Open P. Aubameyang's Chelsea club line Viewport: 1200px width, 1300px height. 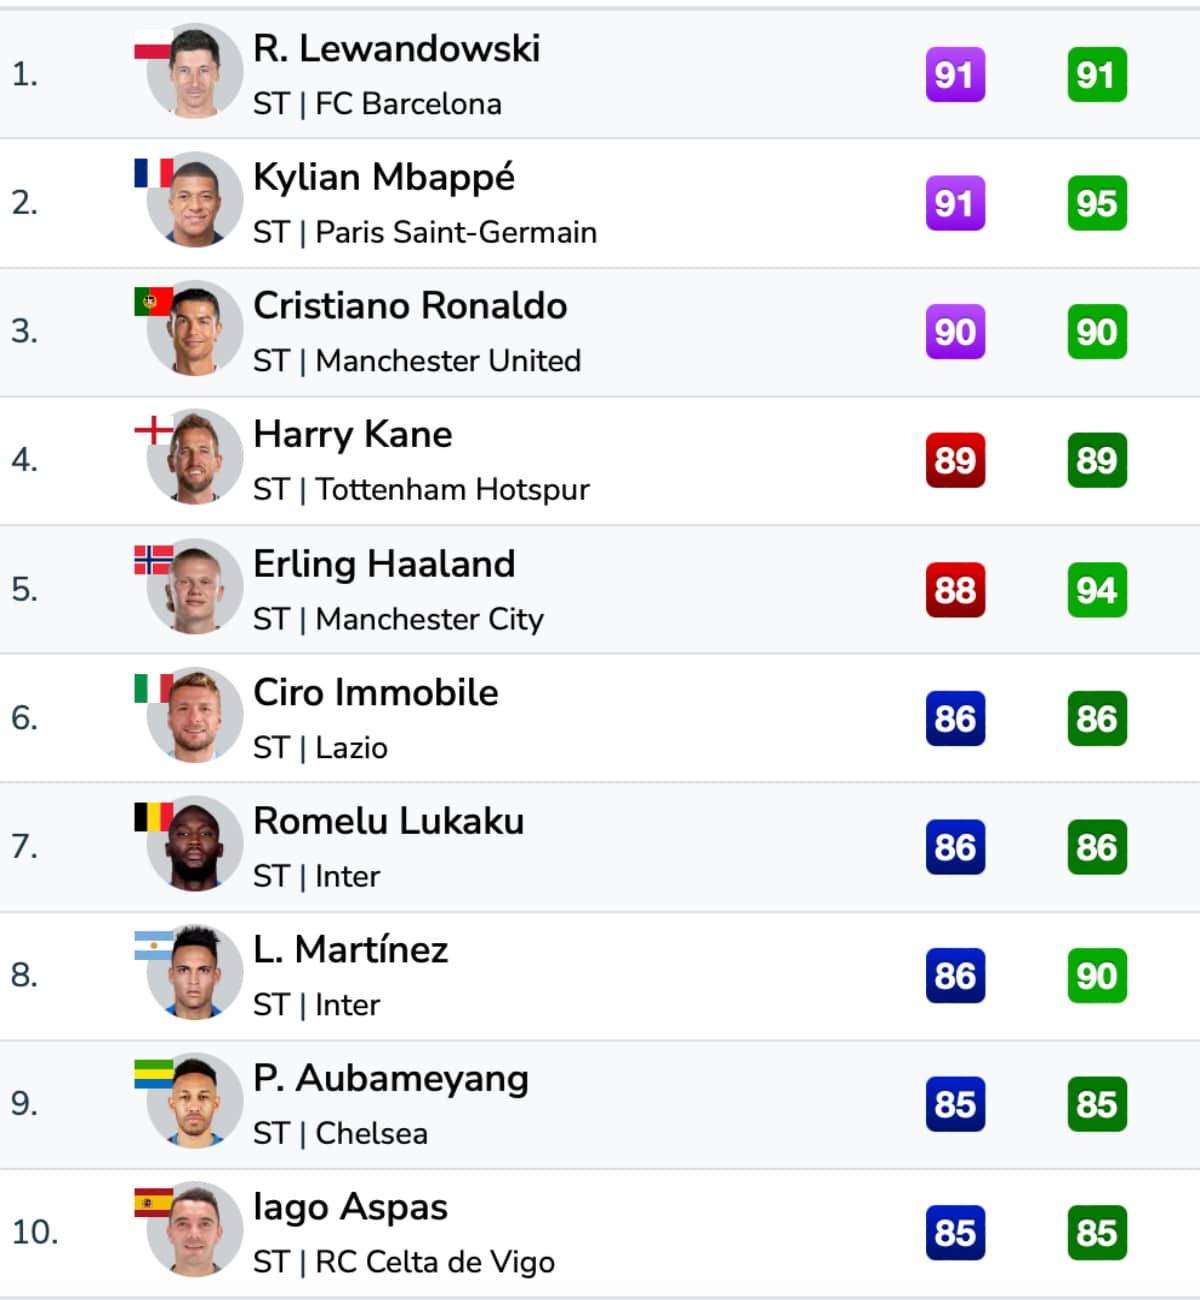pos(340,1133)
